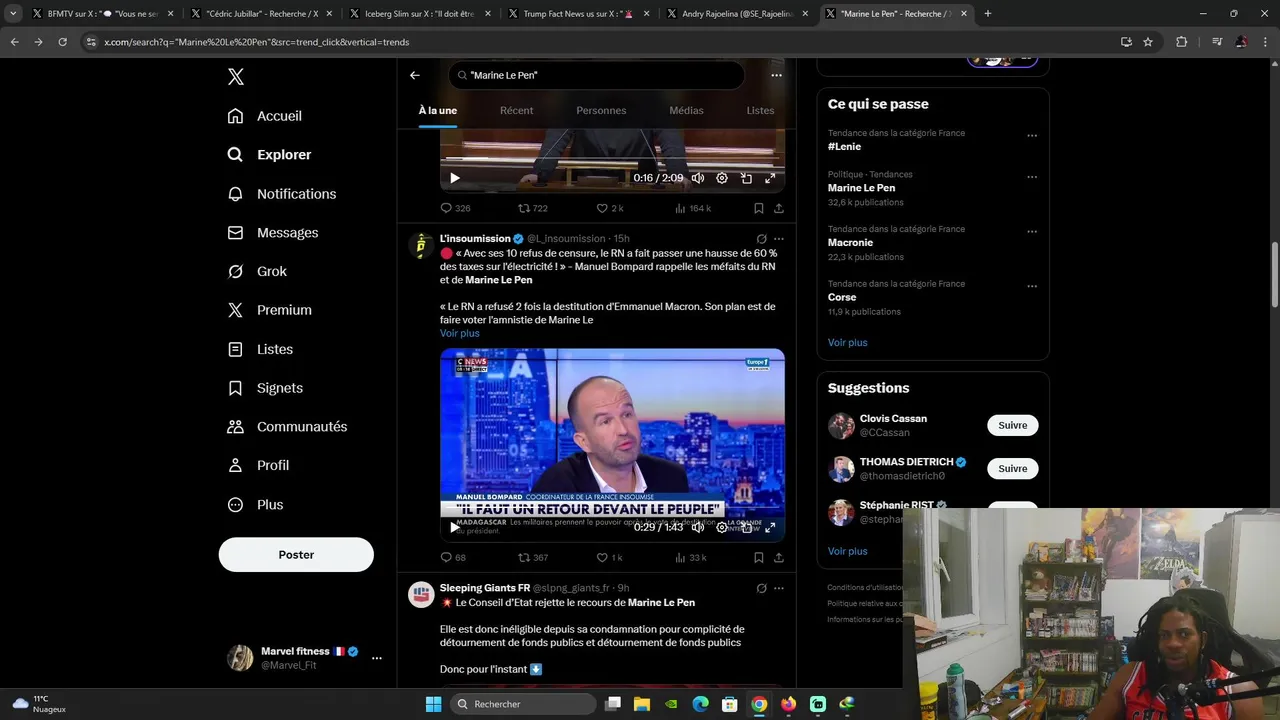The image size is (1280, 720).
Task: Open L'insoumission profile avatar
Action: (421, 244)
